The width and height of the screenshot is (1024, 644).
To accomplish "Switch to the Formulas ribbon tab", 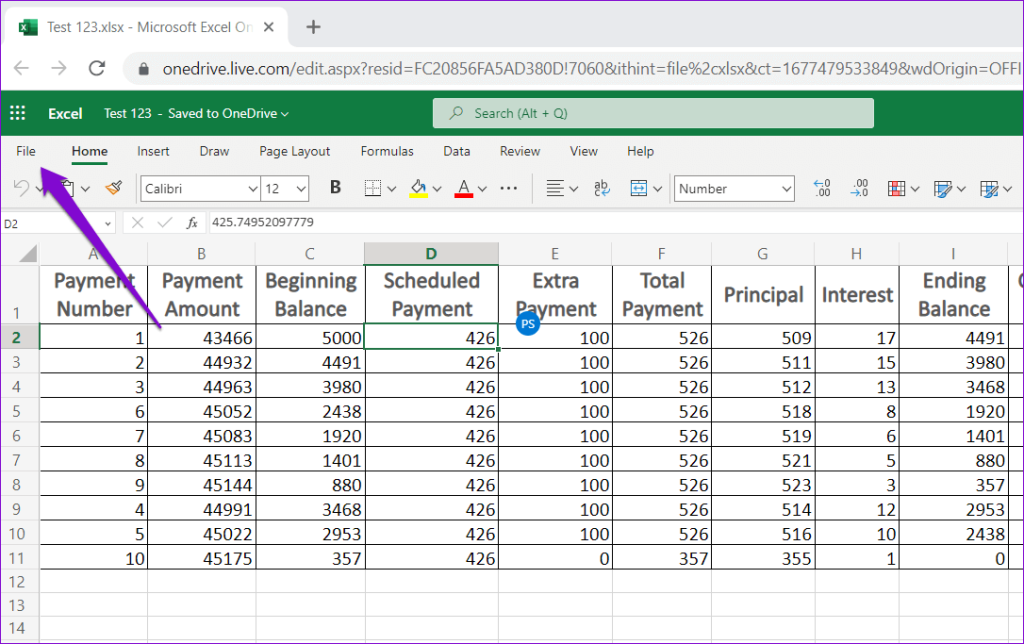I will [x=387, y=151].
